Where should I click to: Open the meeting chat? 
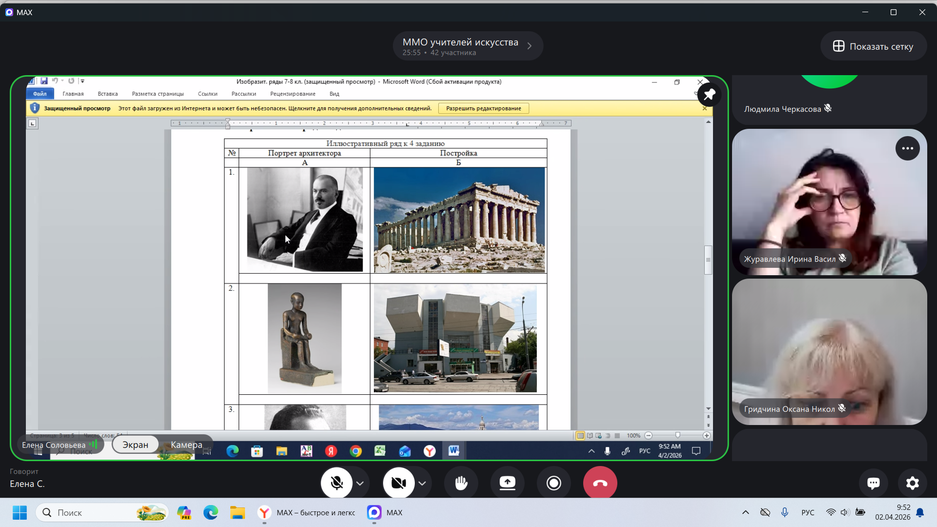click(x=873, y=483)
